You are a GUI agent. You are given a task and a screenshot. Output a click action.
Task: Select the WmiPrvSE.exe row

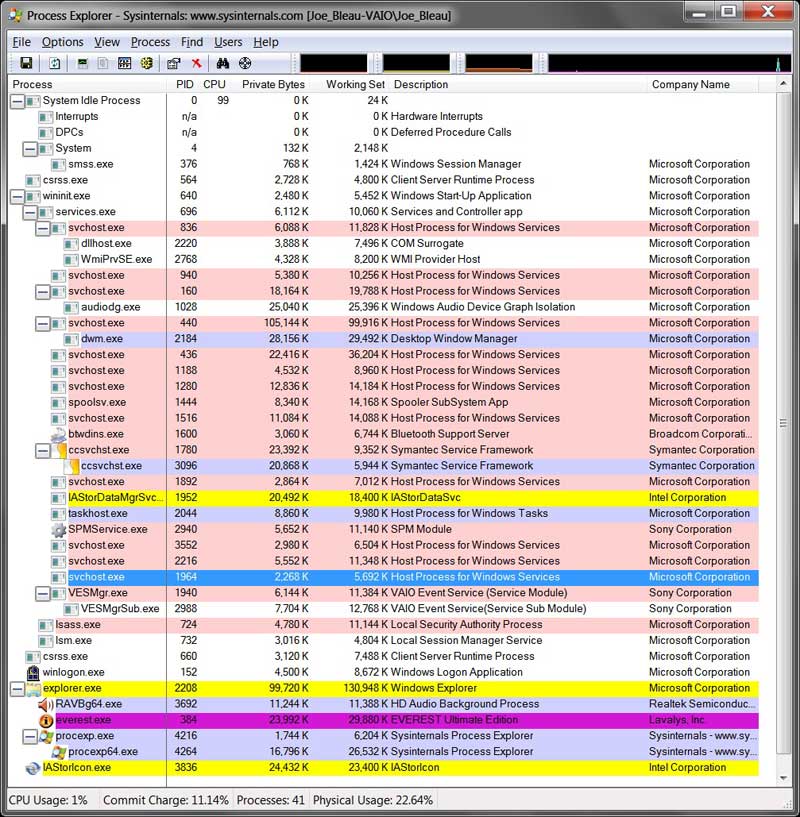[x=384, y=259]
